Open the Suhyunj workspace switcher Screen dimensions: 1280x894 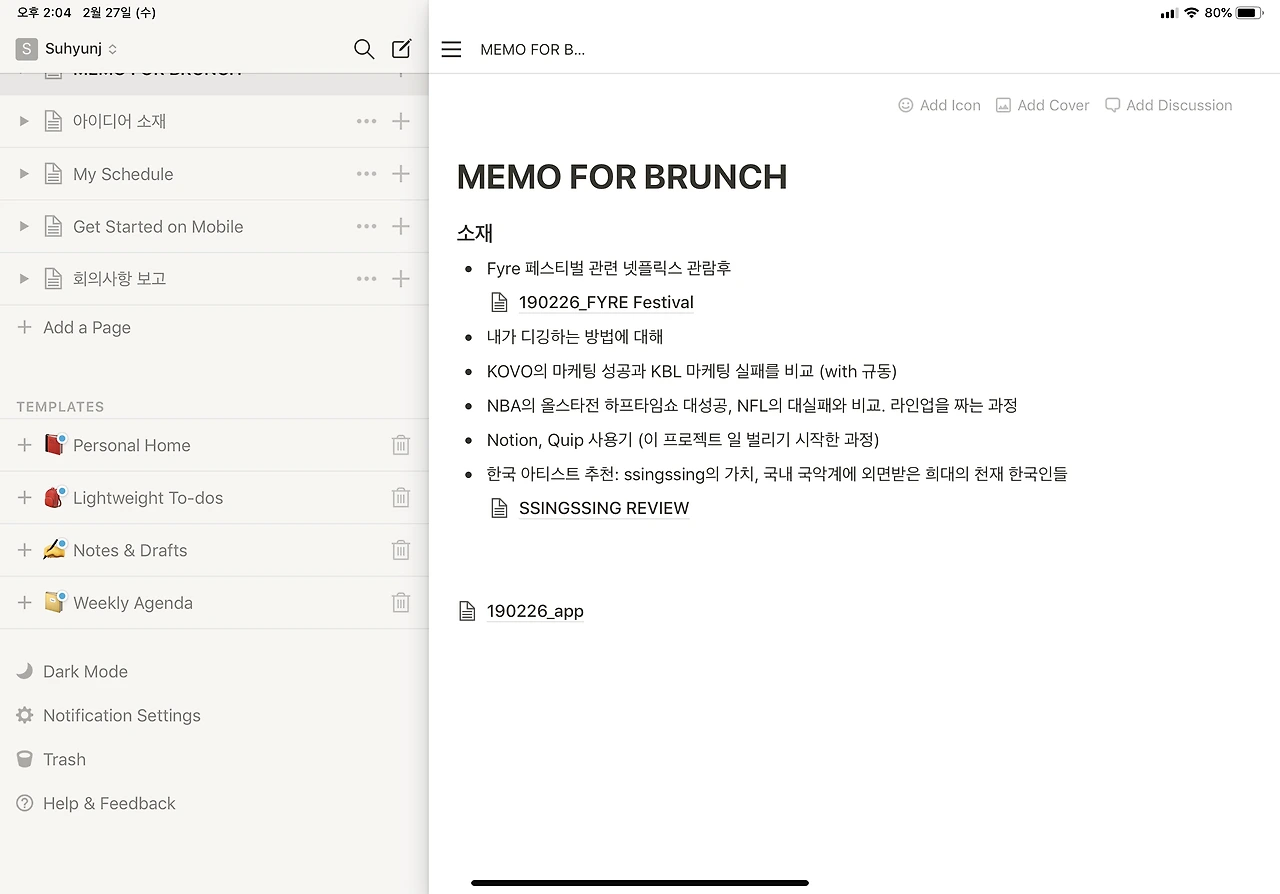[67, 49]
